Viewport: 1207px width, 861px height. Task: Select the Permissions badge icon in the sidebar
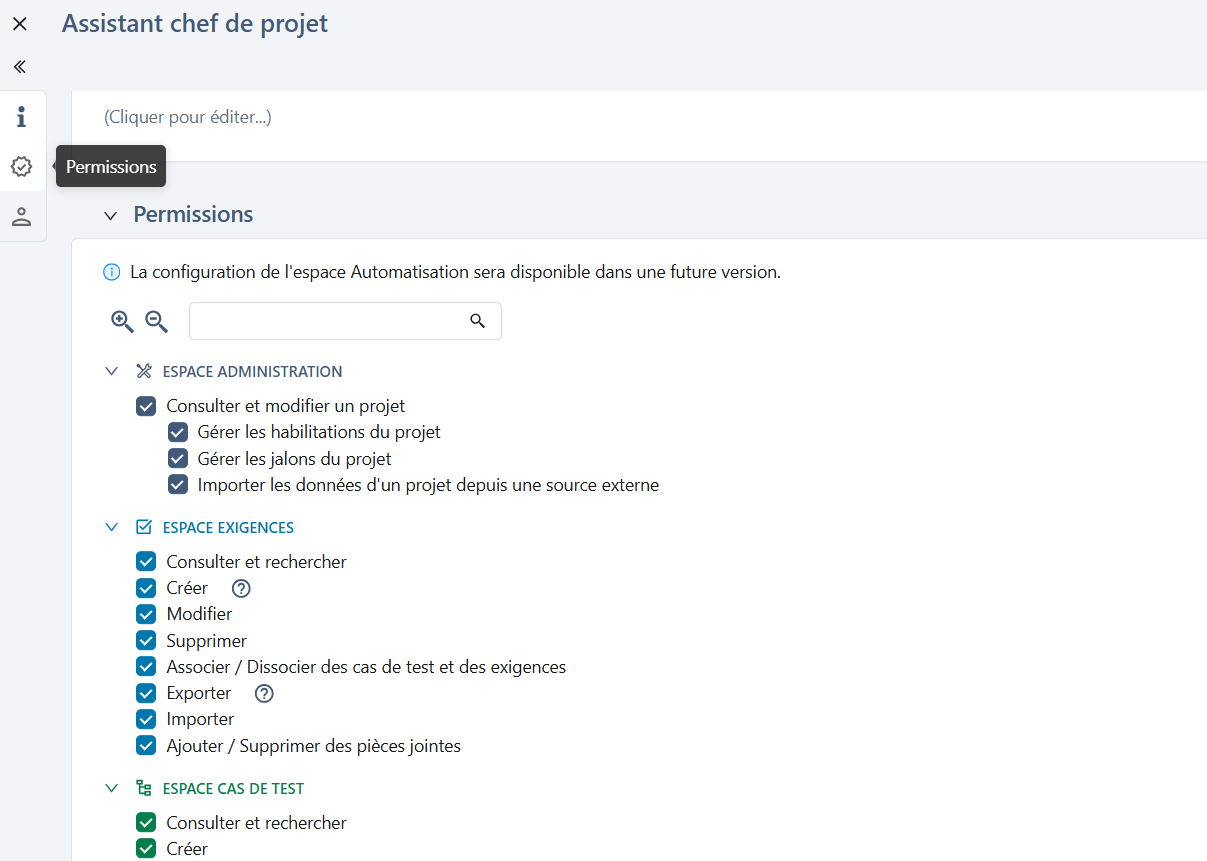pyautogui.click(x=21, y=166)
